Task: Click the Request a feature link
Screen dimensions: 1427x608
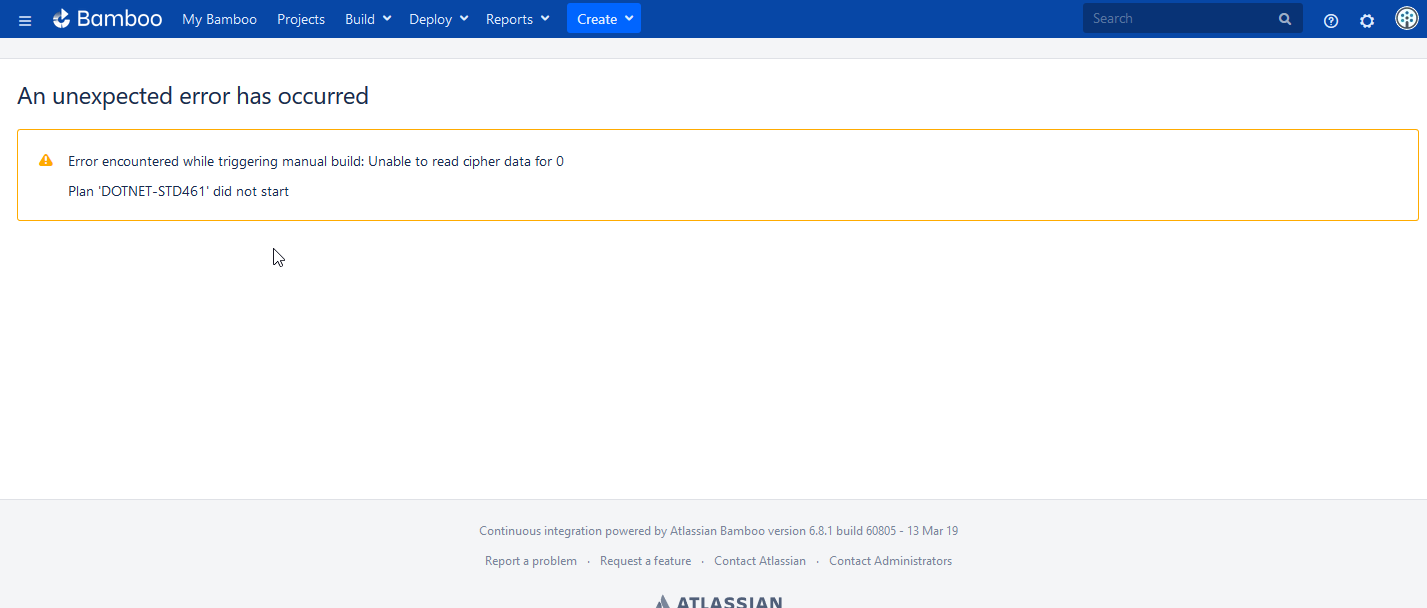Action: tap(645, 561)
